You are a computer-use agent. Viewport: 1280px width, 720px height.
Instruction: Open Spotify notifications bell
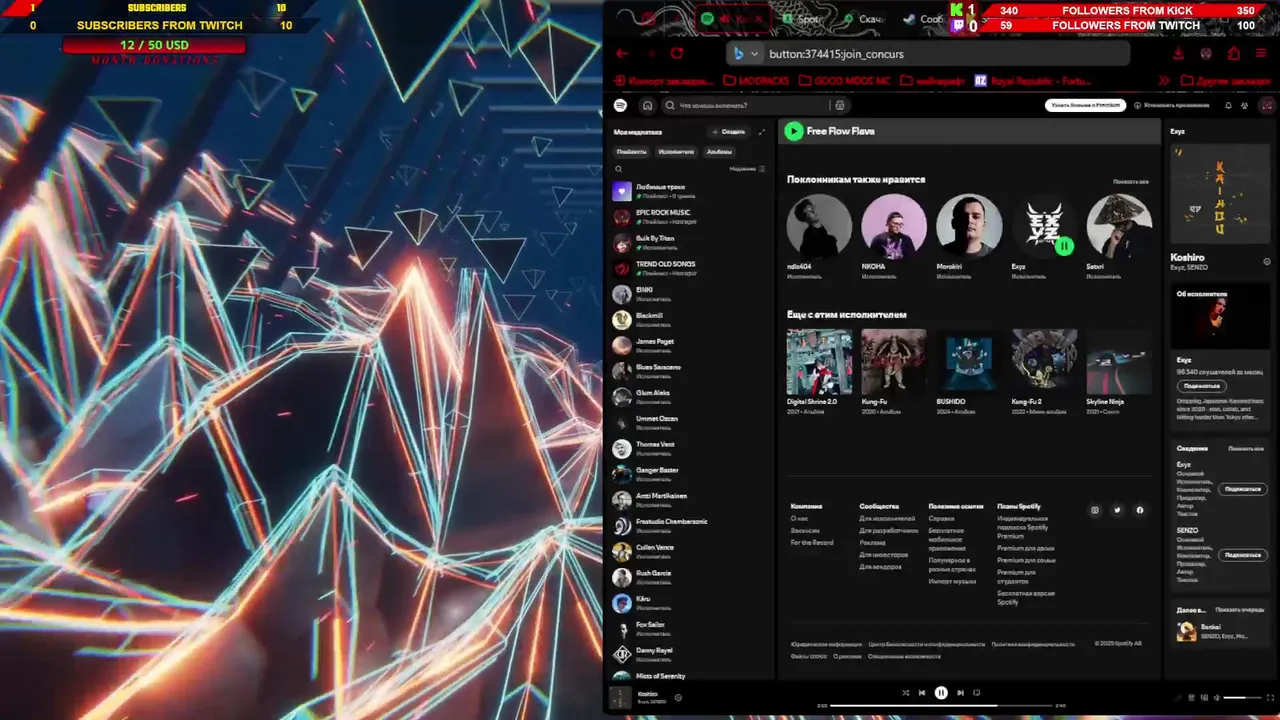(x=1228, y=105)
